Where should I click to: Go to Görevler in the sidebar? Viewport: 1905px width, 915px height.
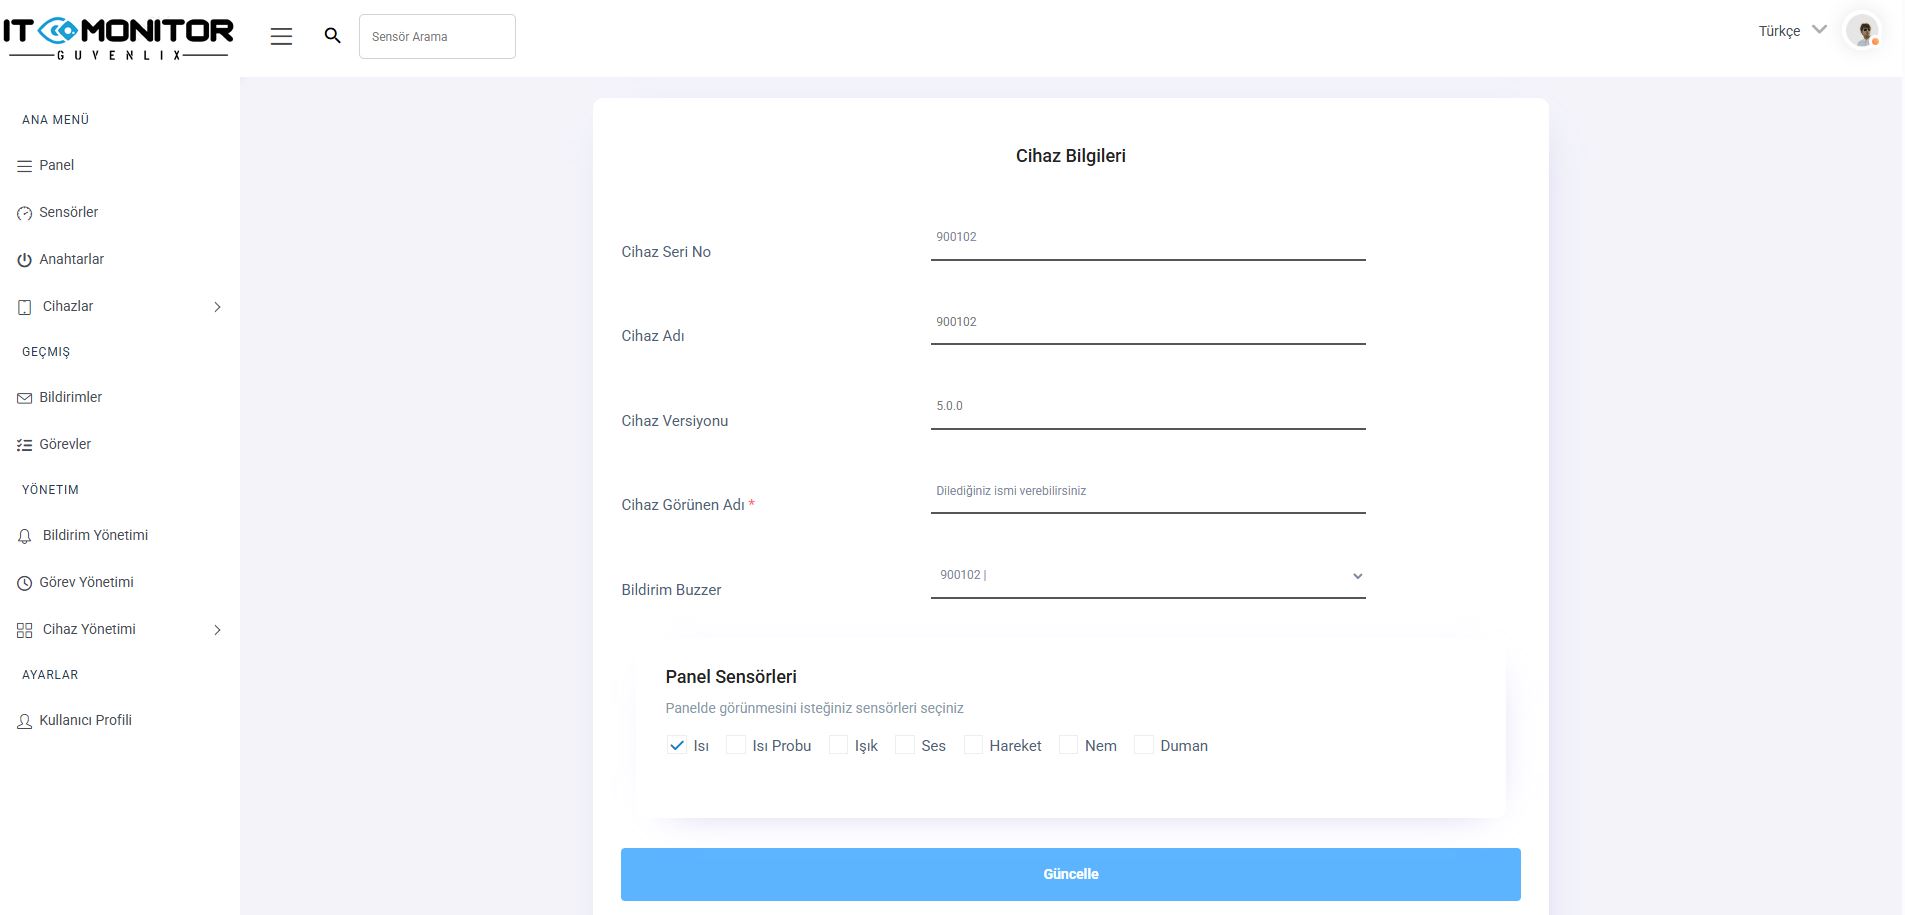(x=65, y=445)
